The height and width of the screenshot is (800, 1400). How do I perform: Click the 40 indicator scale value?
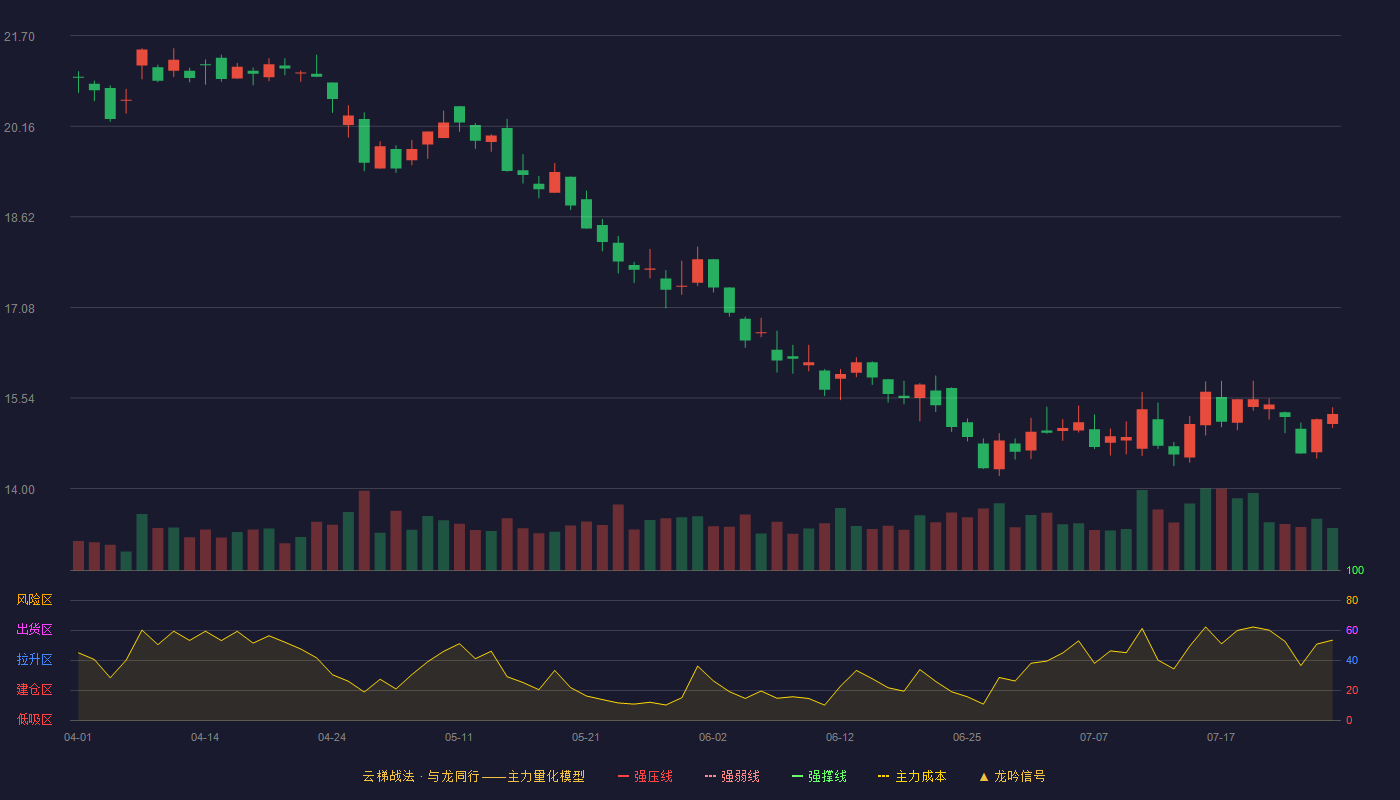[1352, 660]
